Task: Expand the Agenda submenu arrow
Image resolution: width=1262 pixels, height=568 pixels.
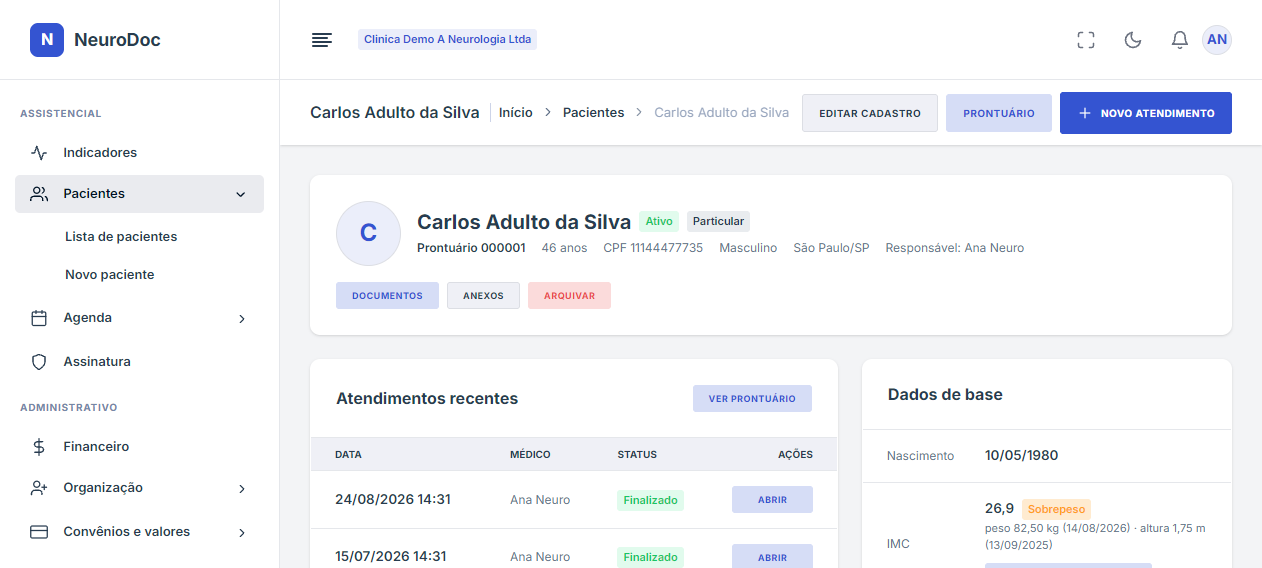Action: coord(241,319)
